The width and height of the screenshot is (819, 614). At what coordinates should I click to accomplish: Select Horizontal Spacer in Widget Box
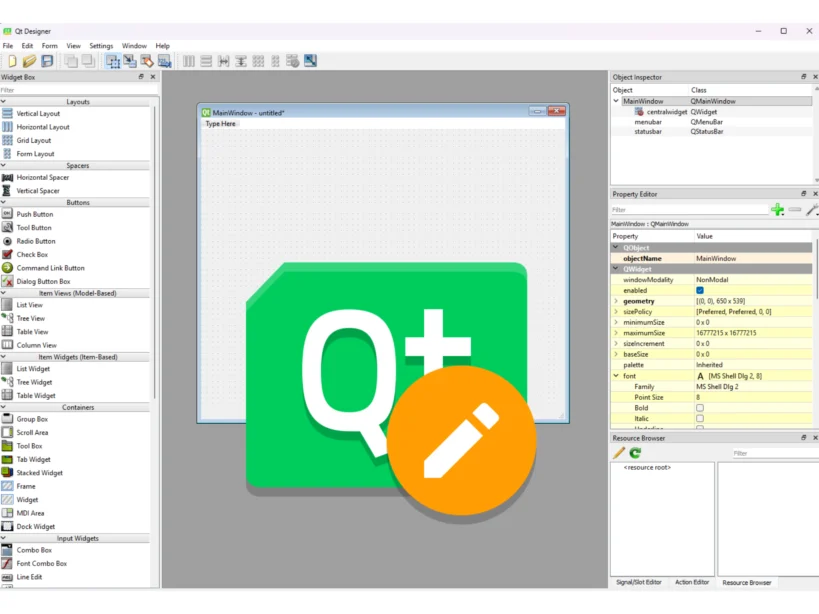(42, 177)
